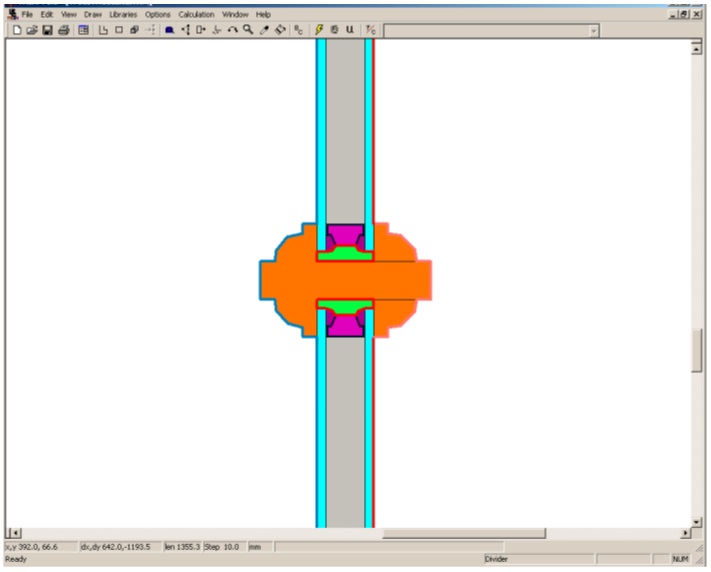Click the Help menu

[263, 15]
